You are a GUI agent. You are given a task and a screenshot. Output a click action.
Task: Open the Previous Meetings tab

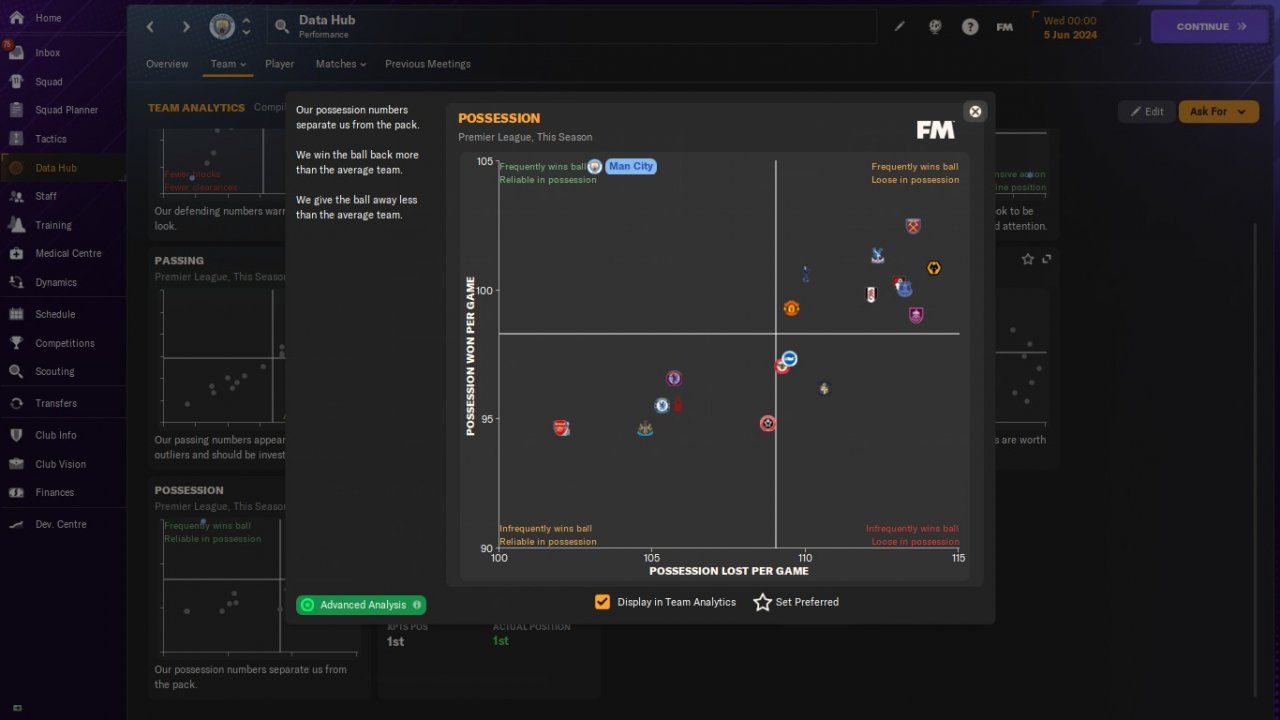[x=428, y=64]
